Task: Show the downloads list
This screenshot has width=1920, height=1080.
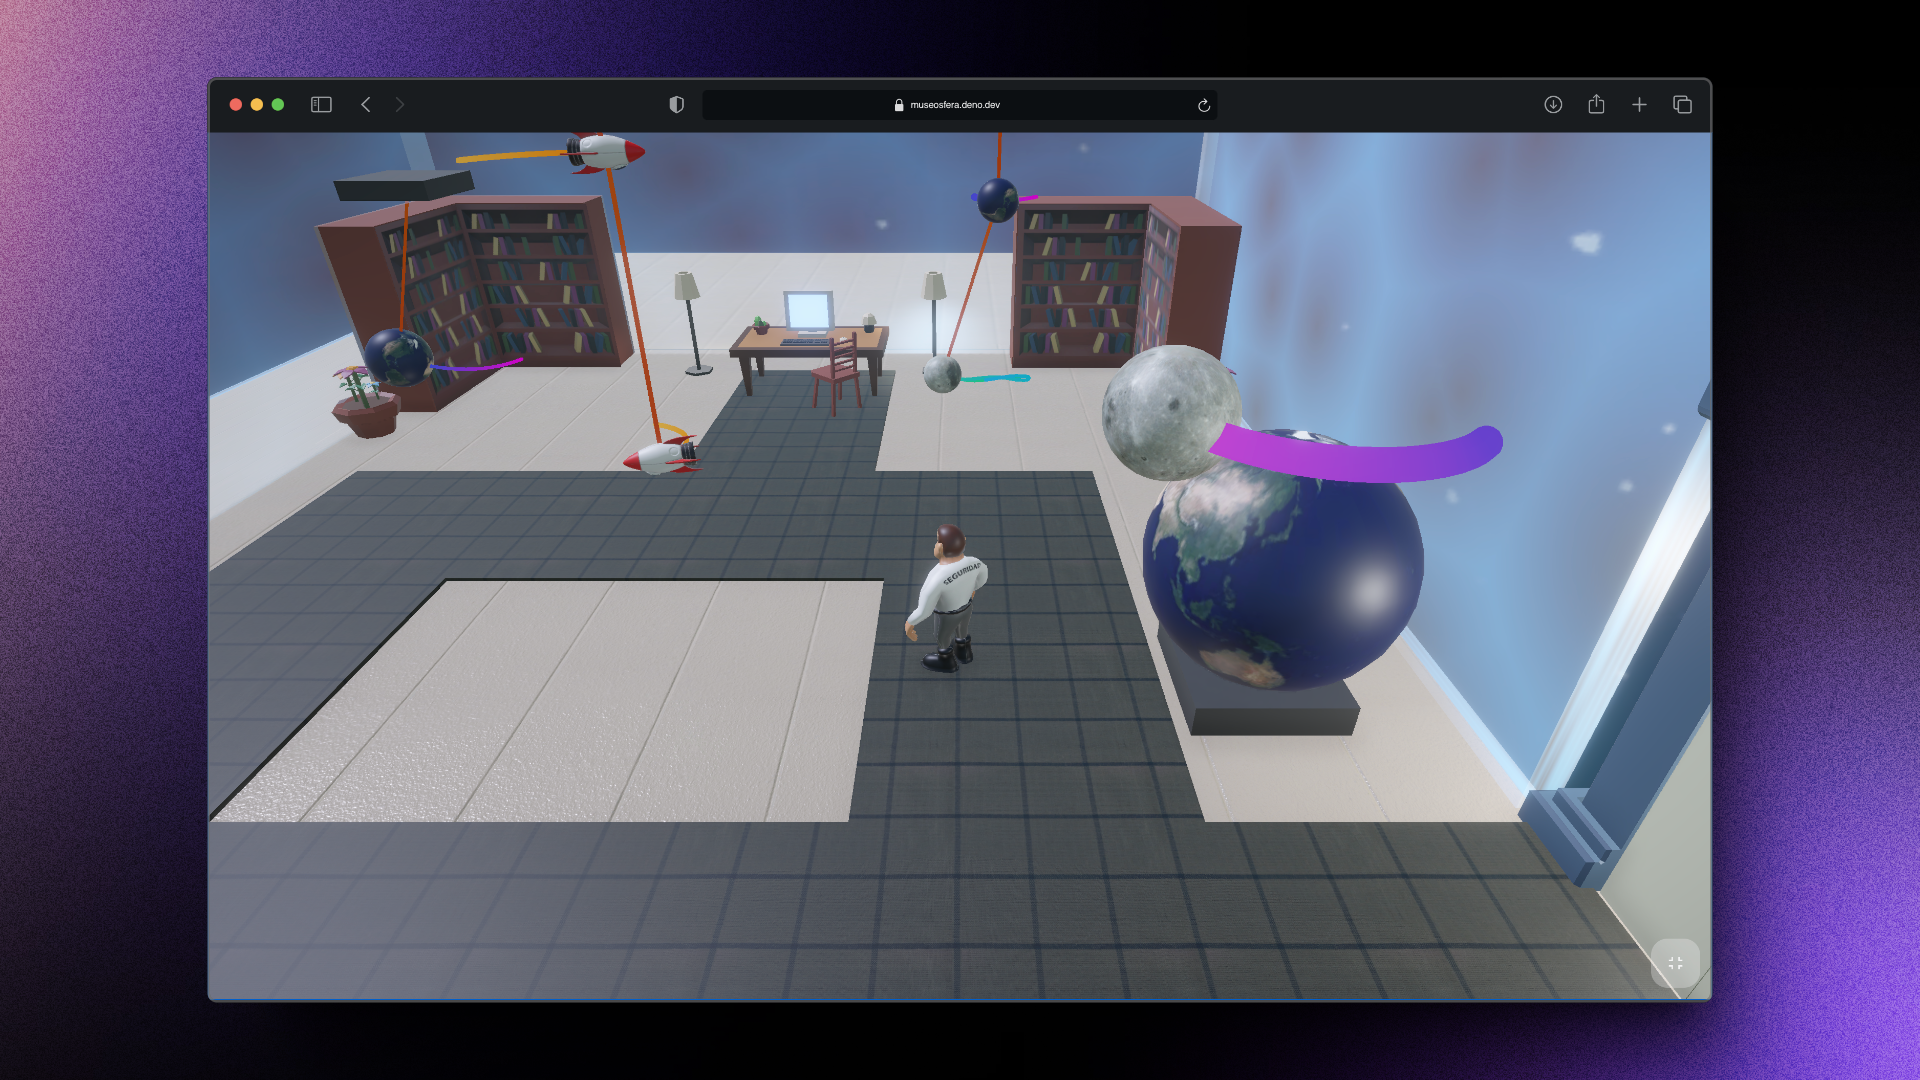Action: [x=1553, y=105]
